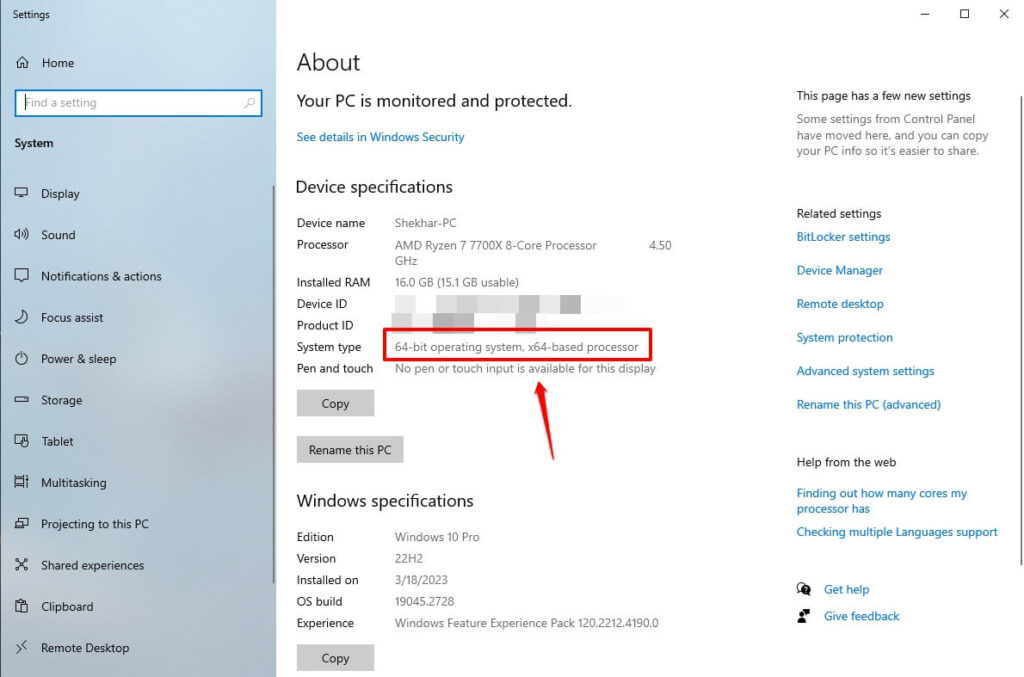Open See details in Windows Security
The height and width of the screenshot is (677, 1024).
(x=380, y=137)
